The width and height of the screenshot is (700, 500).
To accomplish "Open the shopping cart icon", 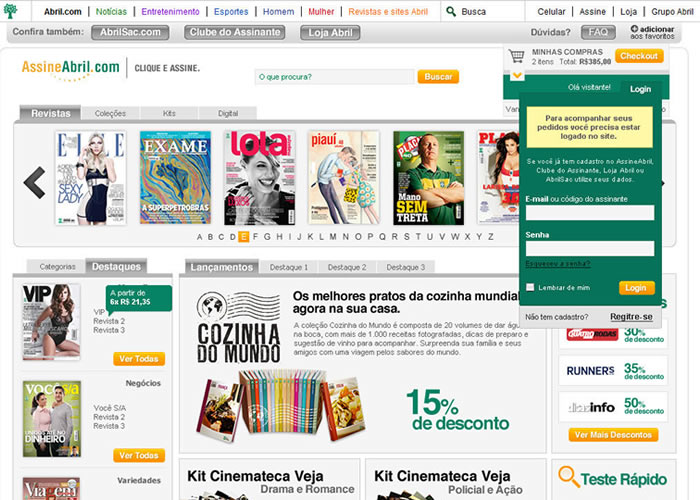I will (x=517, y=57).
